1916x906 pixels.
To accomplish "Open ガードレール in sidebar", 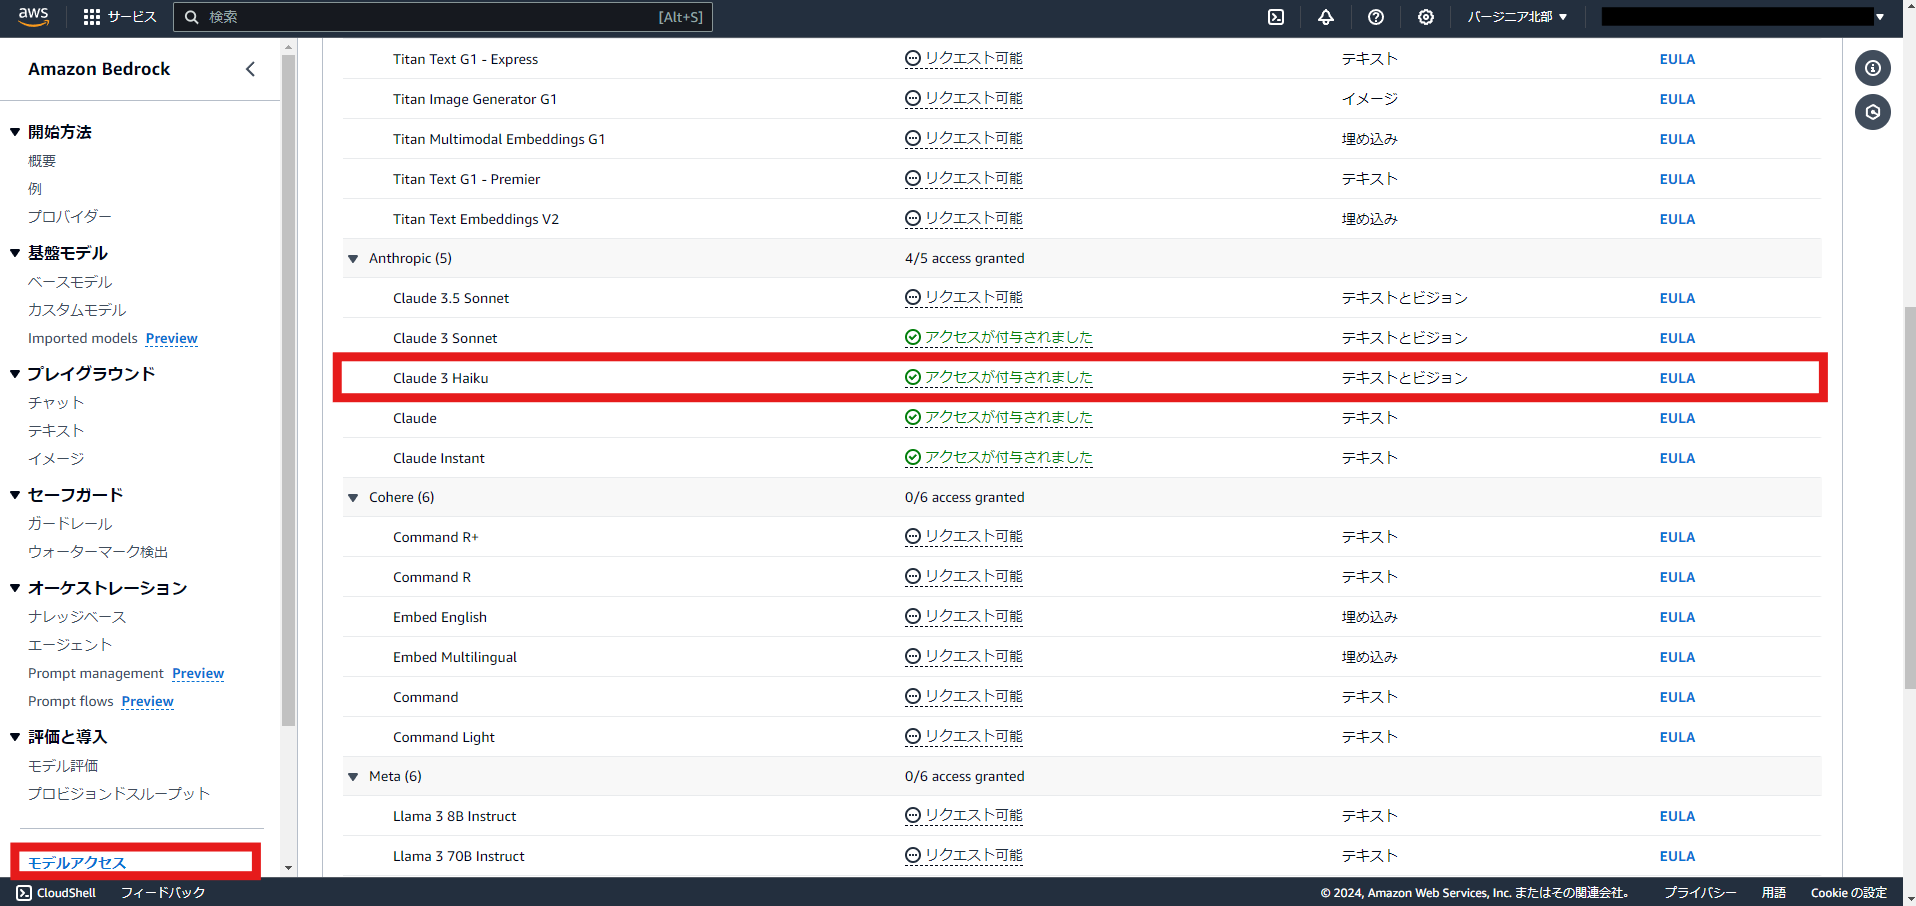I will [x=70, y=524].
